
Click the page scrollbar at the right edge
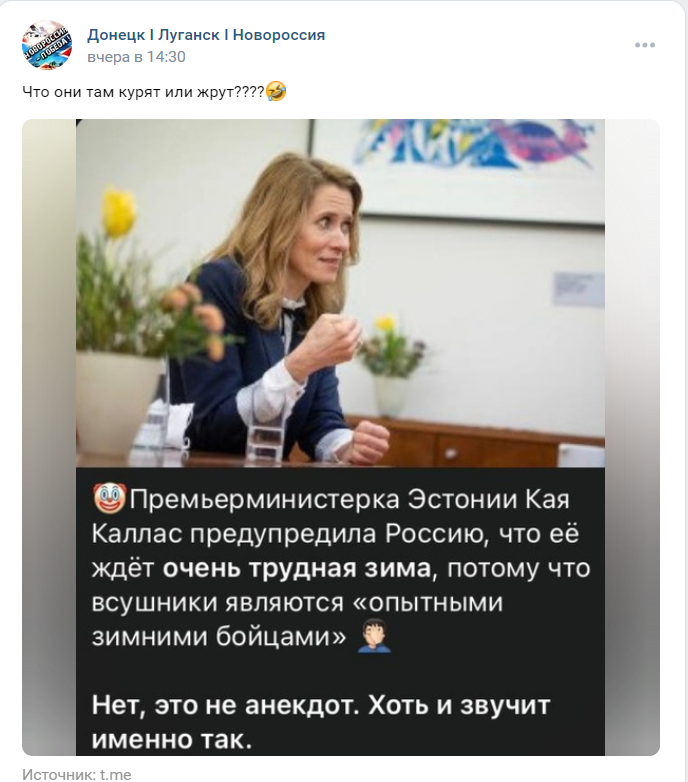click(685, 391)
